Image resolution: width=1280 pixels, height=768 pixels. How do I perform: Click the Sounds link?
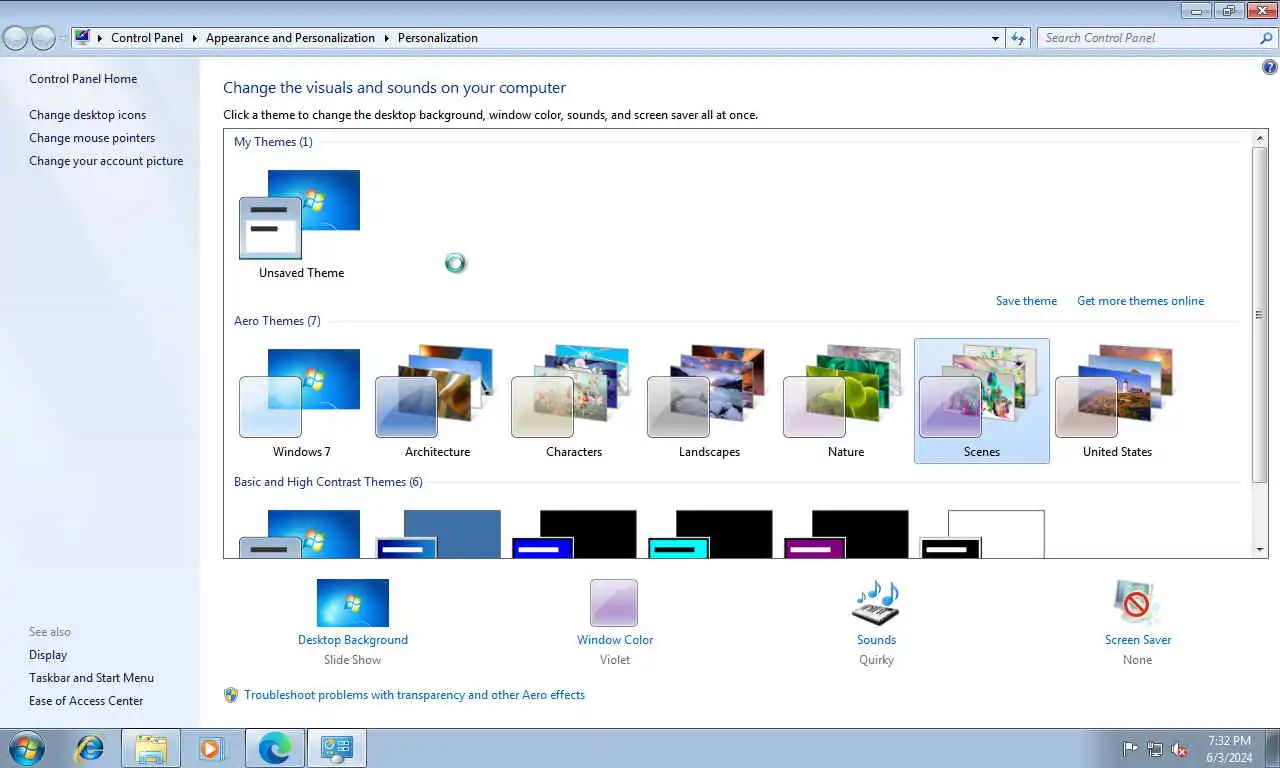click(876, 640)
